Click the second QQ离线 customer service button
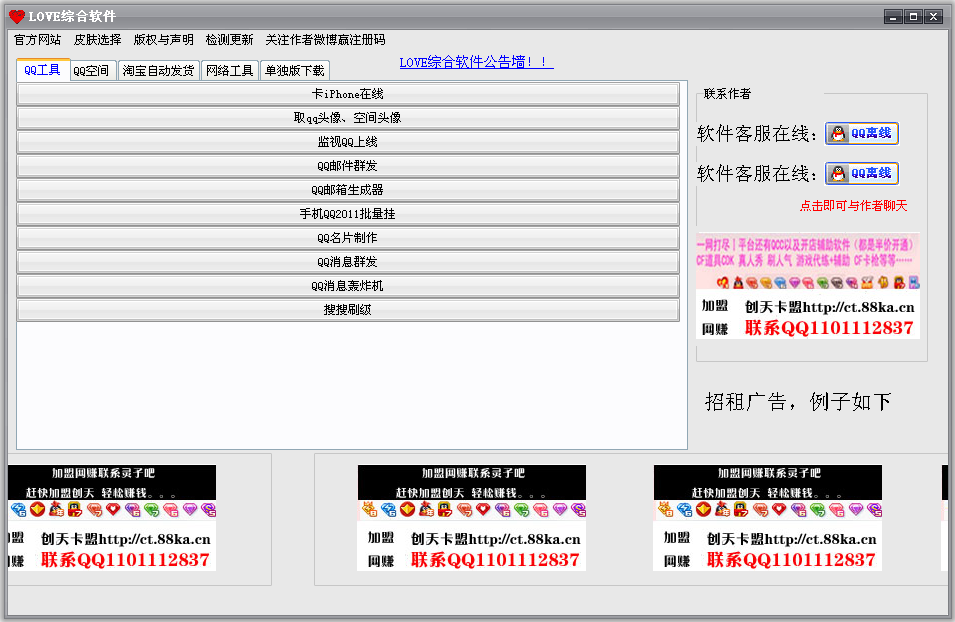Image resolution: width=955 pixels, height=622 pixels. click(x=862, y=174)
